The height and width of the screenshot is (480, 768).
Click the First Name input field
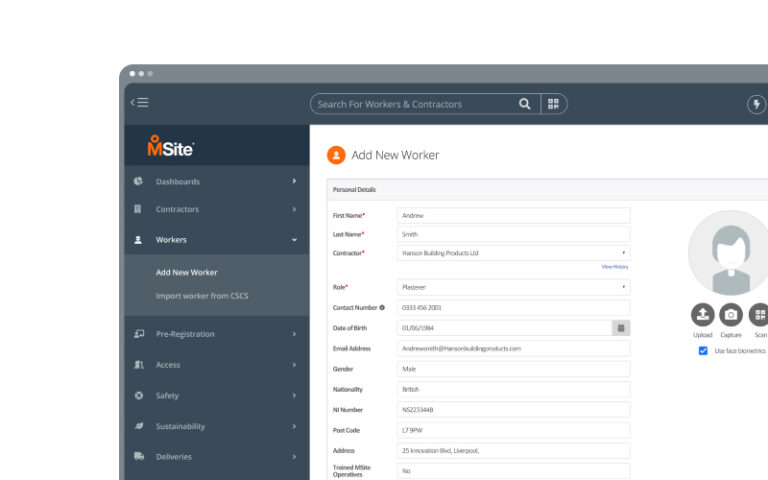(x=513, y=215)
